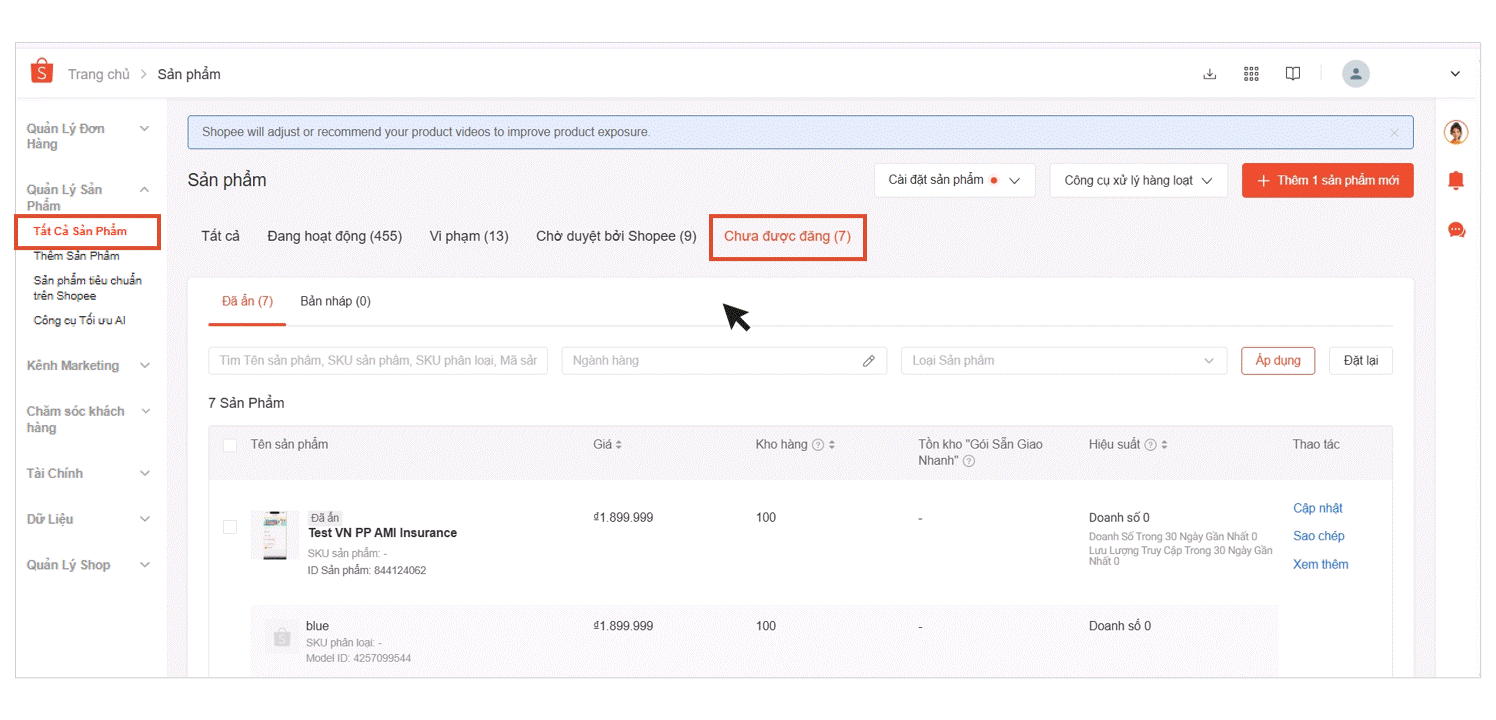Screen dimensions: 1496x720
Task: Click the help icon next to Hiệu suất
Action: tap(1150, 445)
